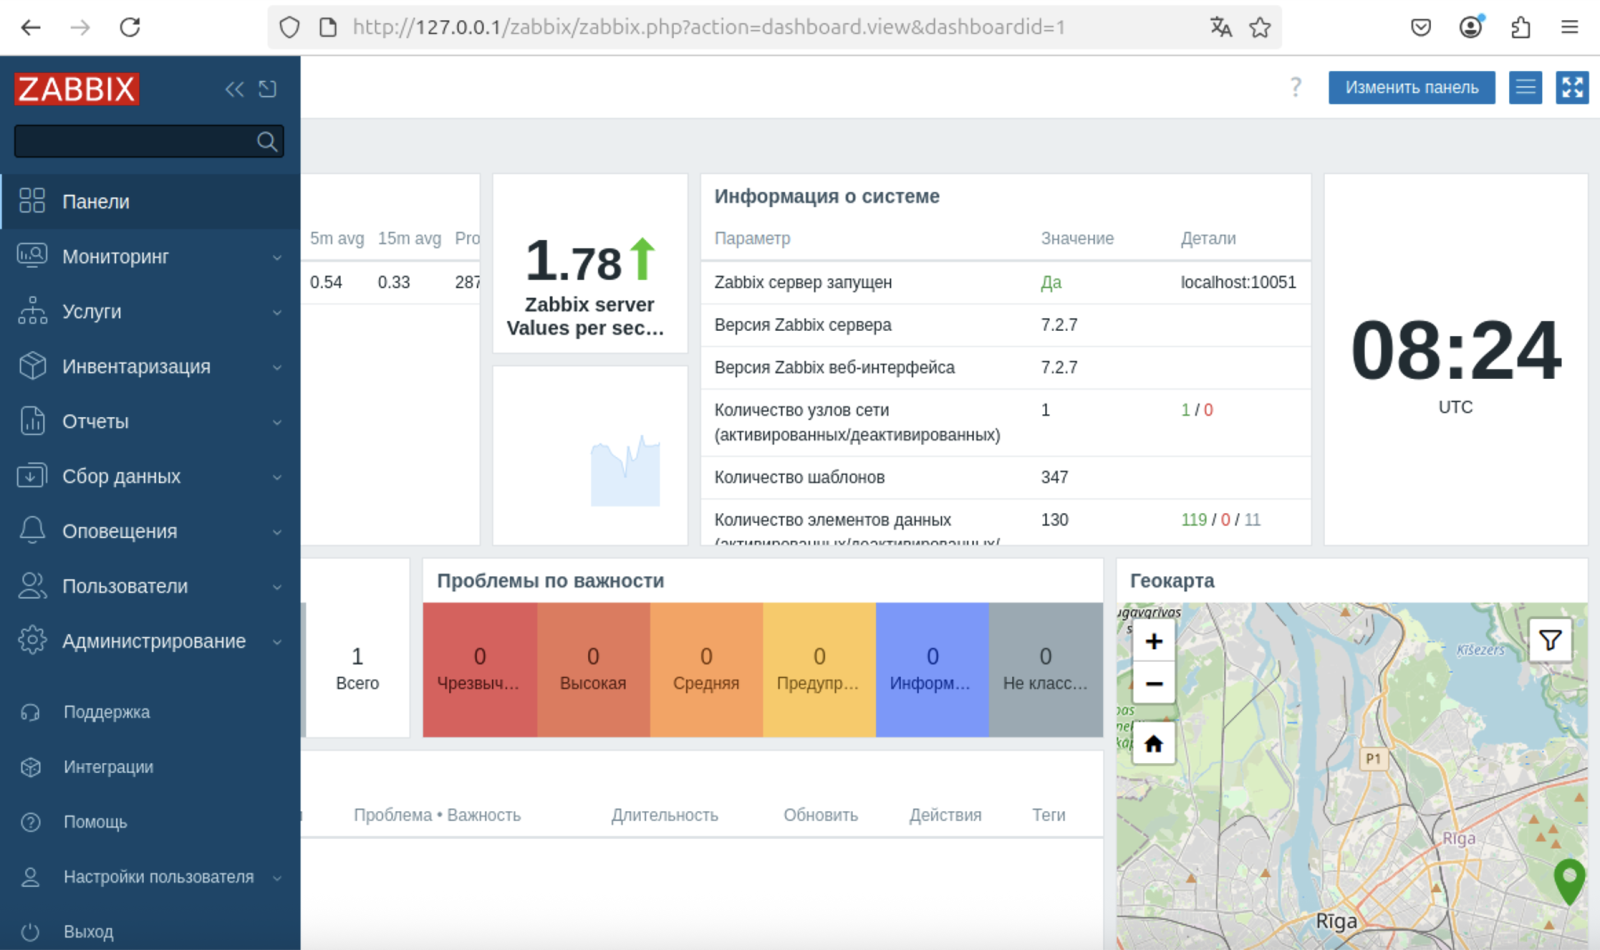
Task: Open Панели in the sidebar menu
Action: (x=150, y=201)
